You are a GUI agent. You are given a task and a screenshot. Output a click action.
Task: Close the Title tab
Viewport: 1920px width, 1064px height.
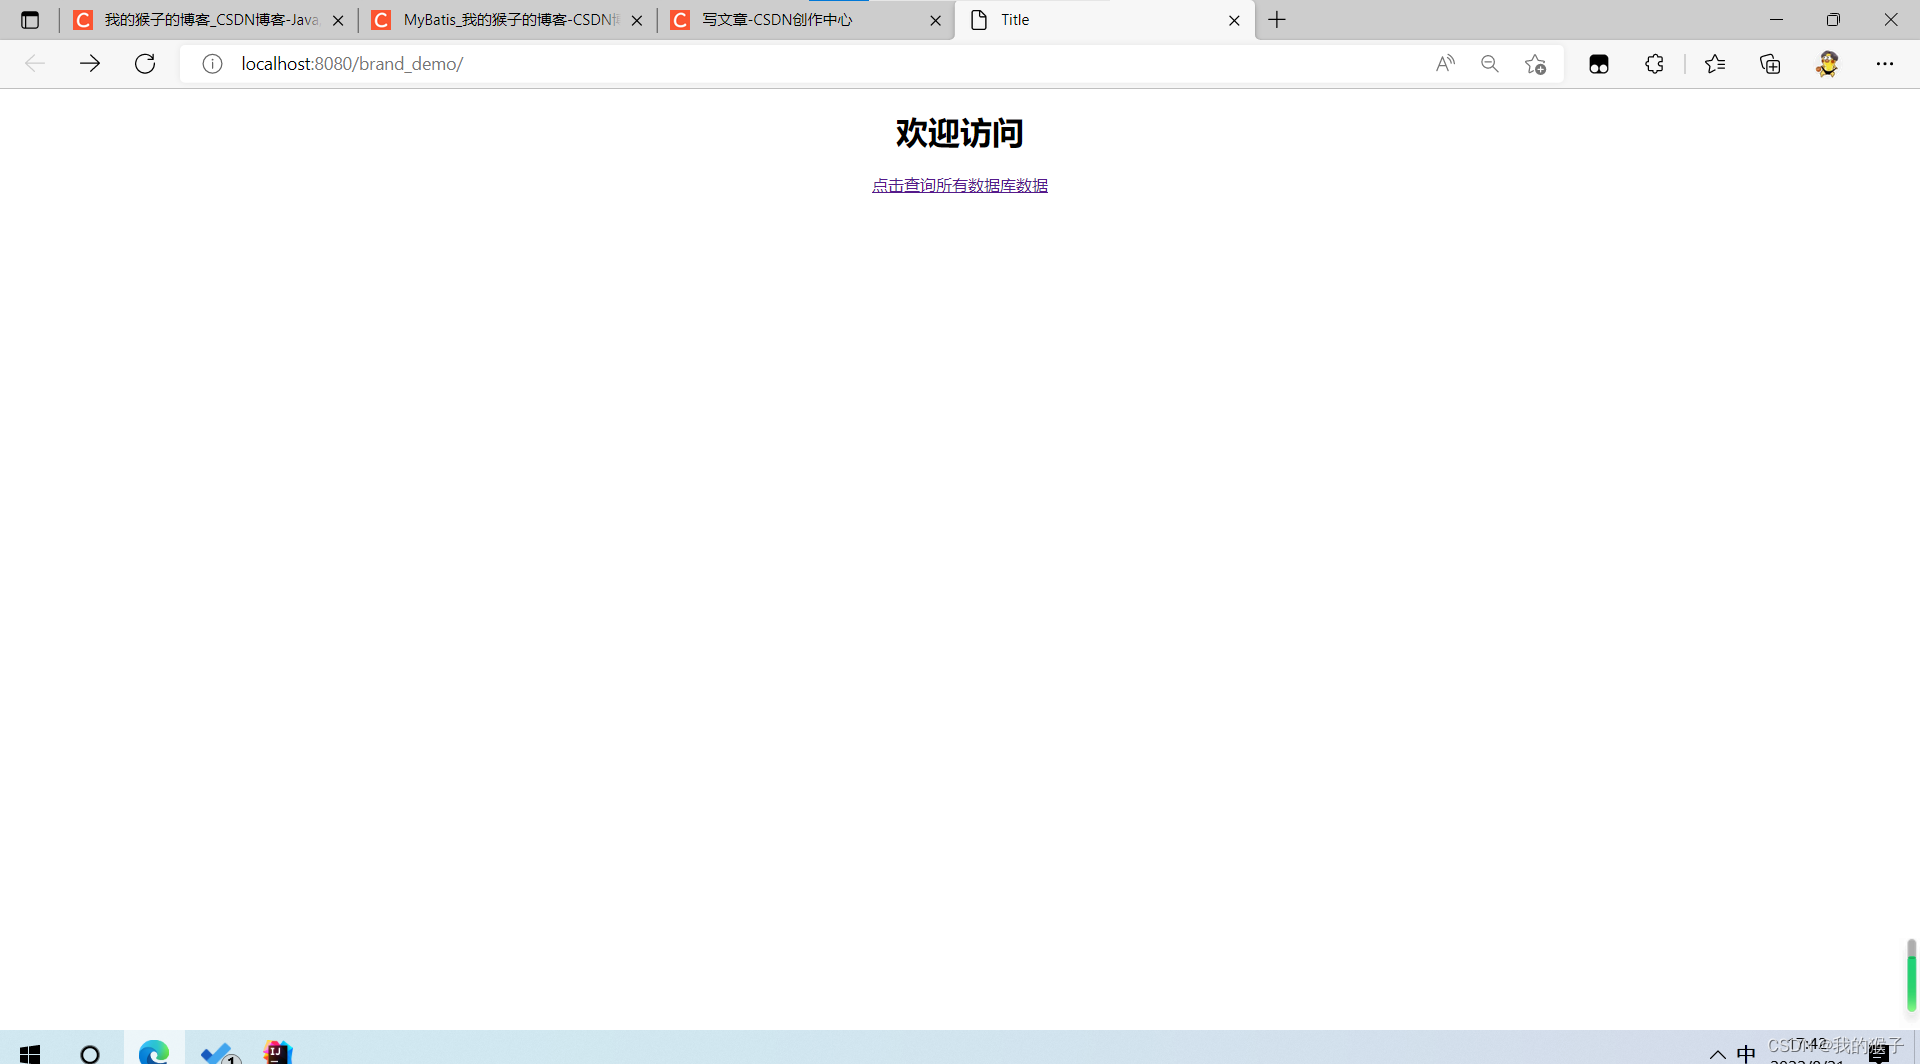[x=1234, y=20]
